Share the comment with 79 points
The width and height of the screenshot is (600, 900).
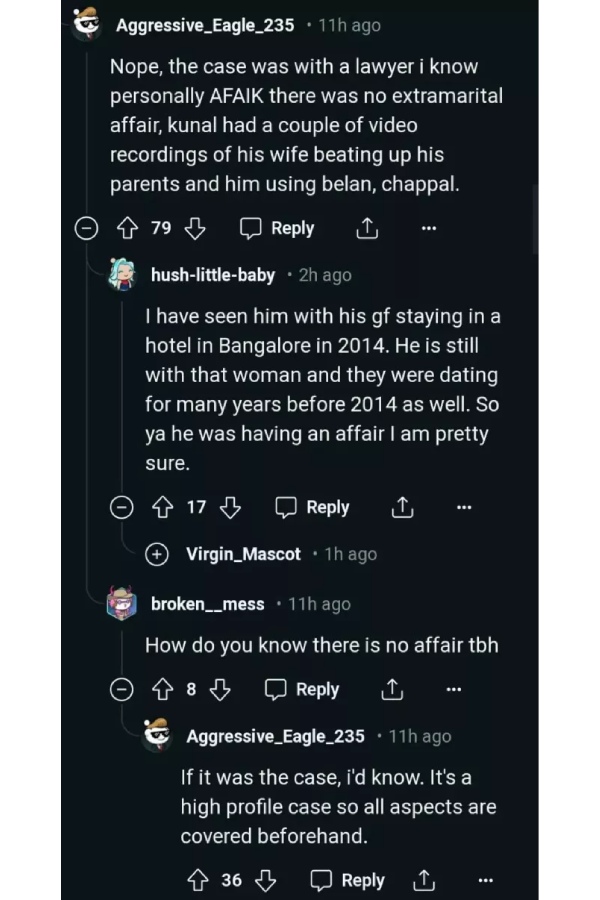point(366,229)
